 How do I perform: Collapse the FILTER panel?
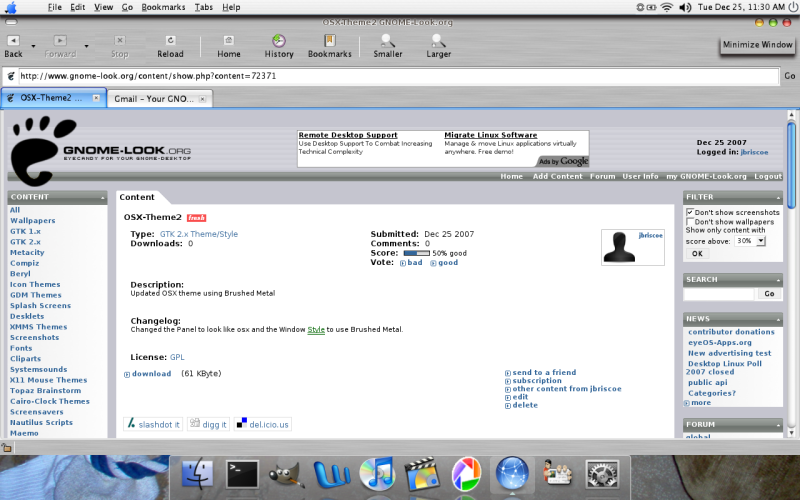tap(778, 197)
